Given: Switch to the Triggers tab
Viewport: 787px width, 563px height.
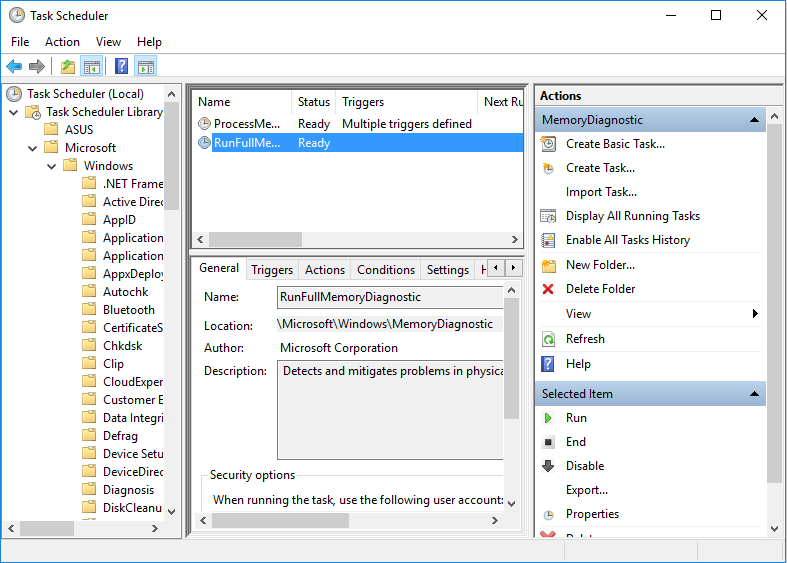Looking at the screenshot, I should (272, 270).
